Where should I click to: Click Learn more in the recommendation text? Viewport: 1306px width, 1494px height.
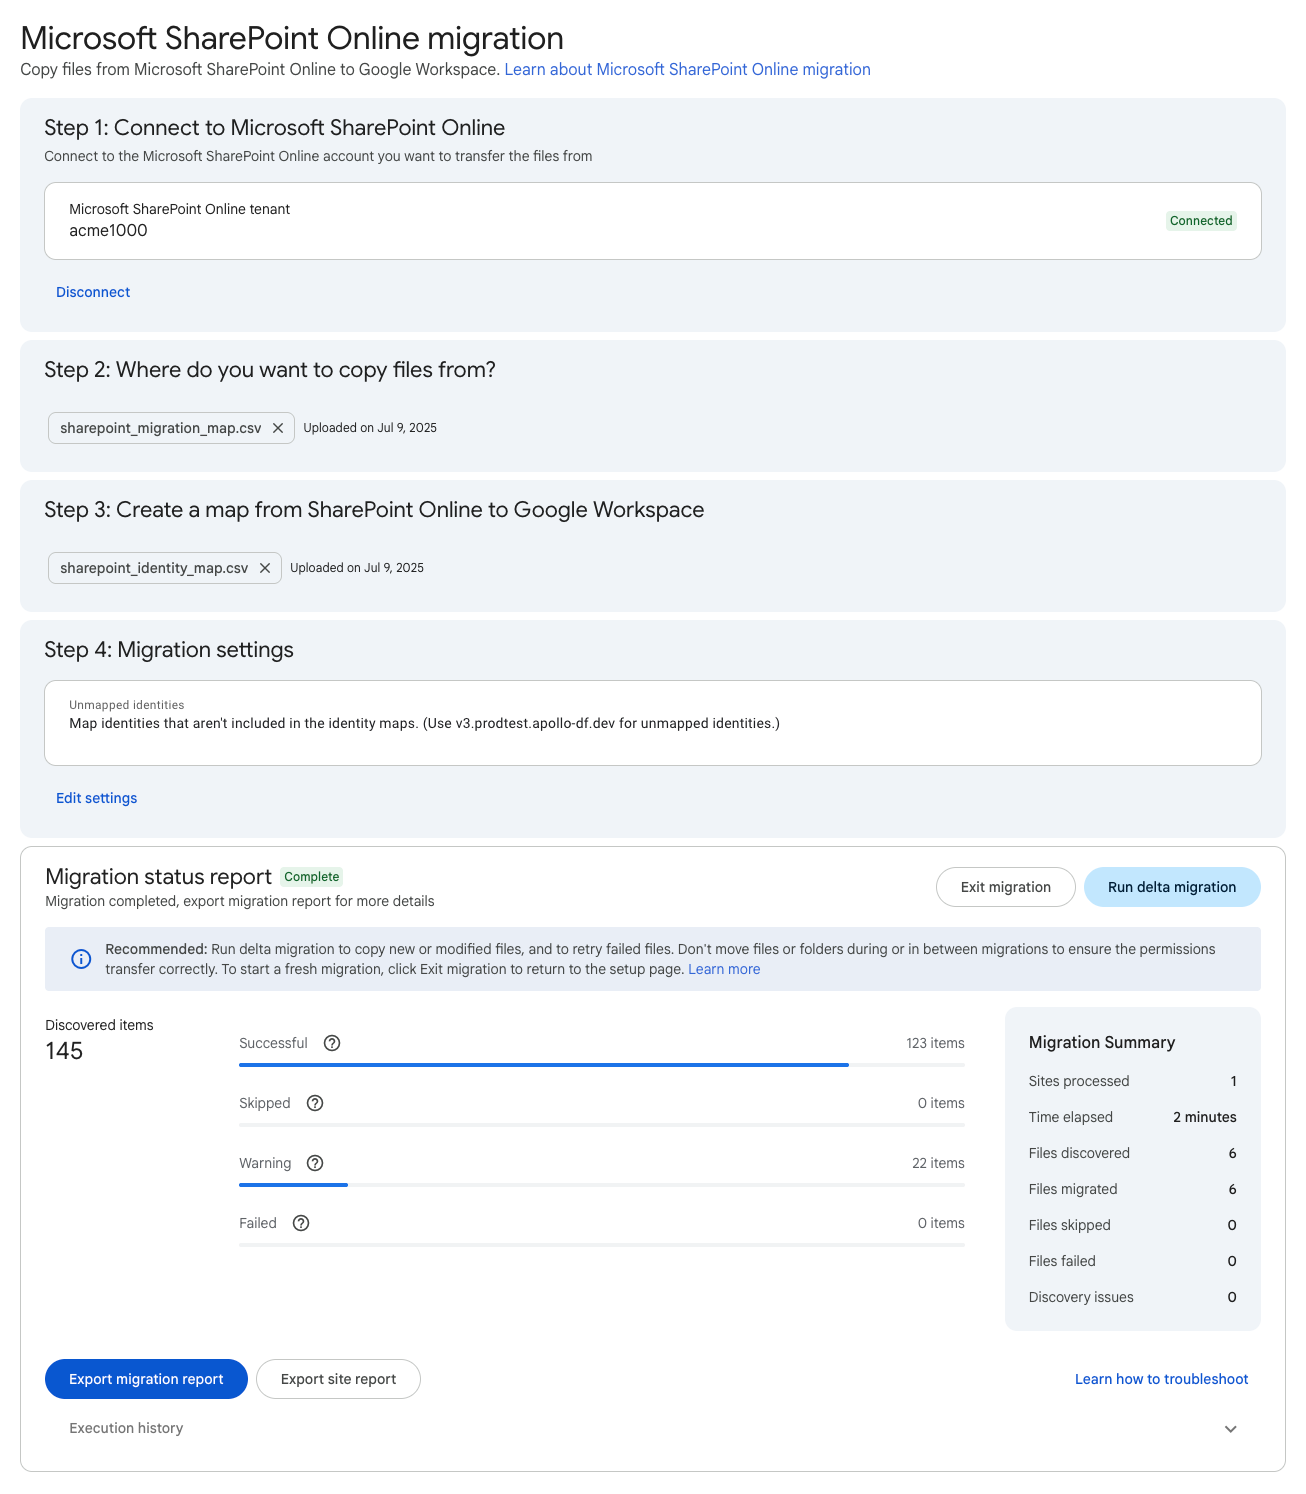tap(723, 969)
